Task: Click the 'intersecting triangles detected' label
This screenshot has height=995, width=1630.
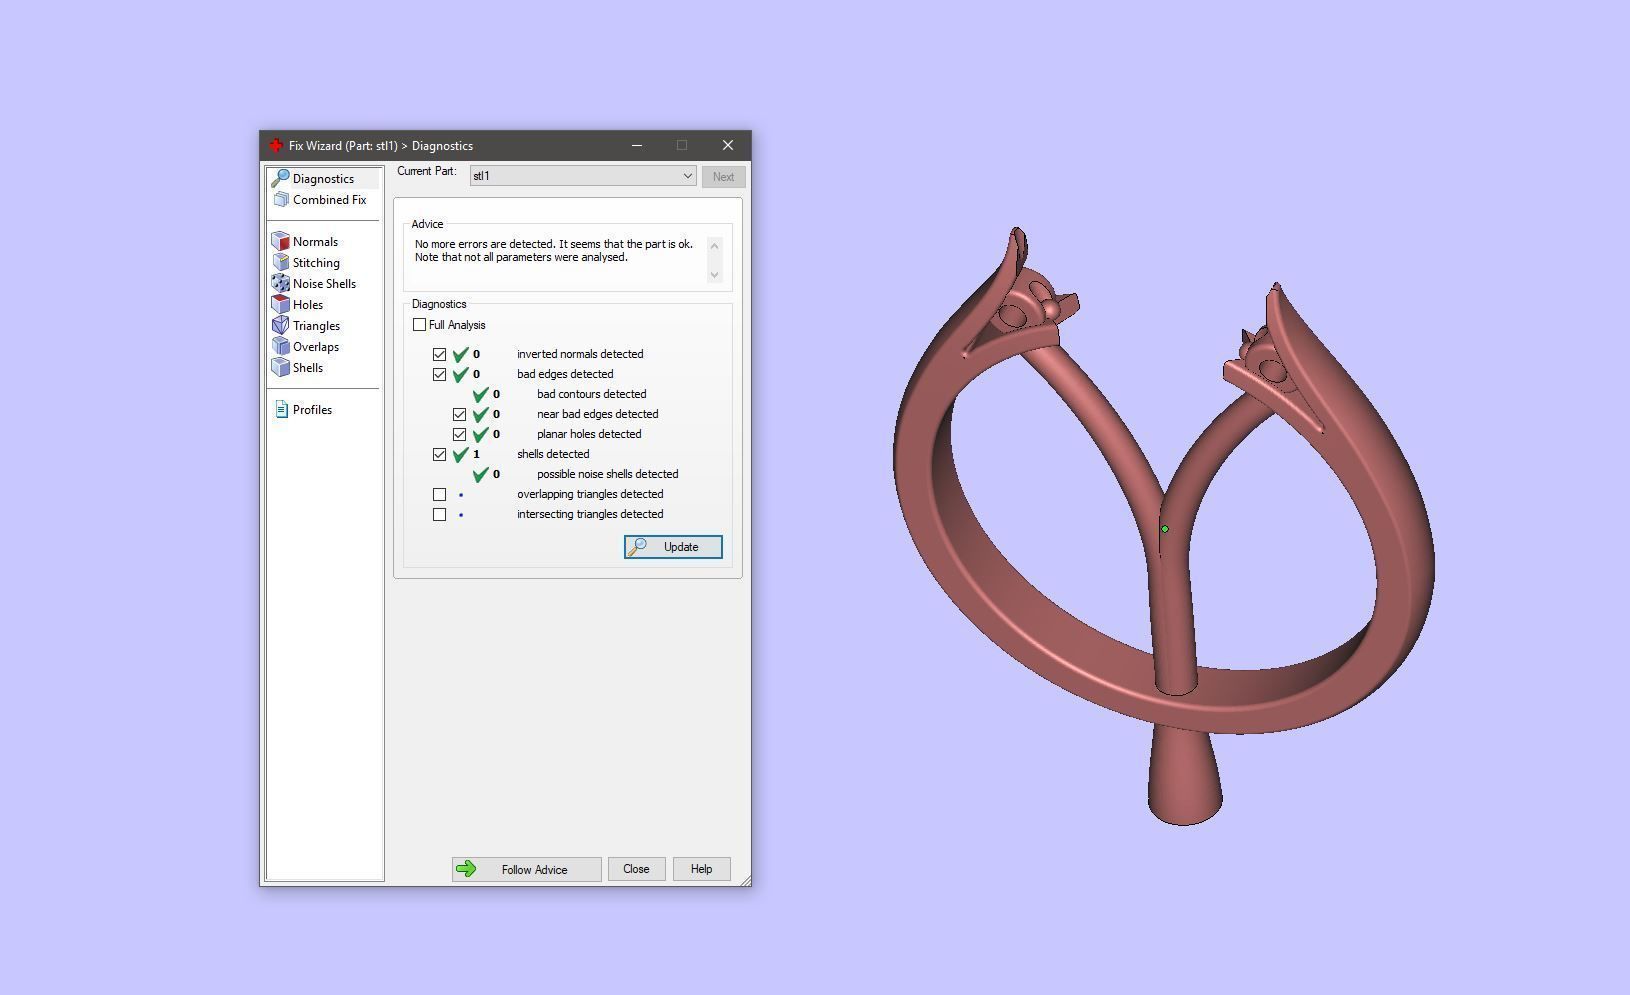Action: click(x=590, y=514)
